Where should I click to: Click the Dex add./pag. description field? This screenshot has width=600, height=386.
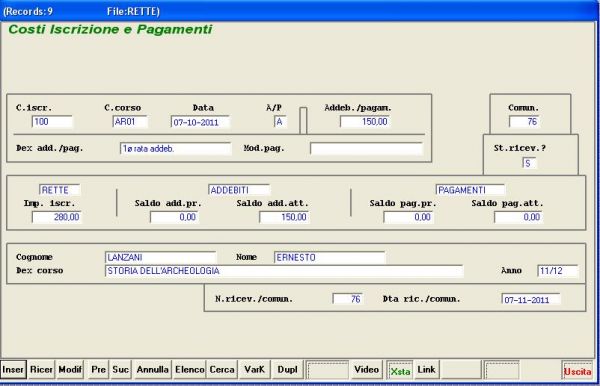(x=176, y=148)
